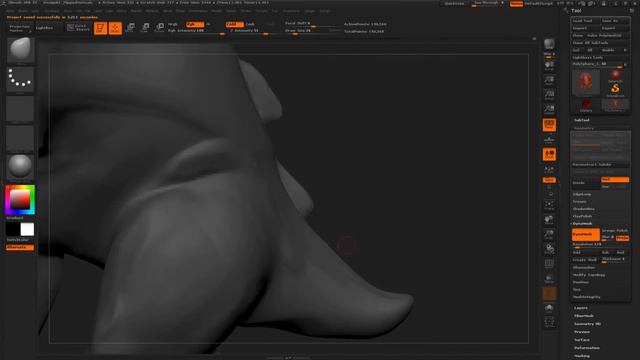Click the Load Tool button

point(585,21)
